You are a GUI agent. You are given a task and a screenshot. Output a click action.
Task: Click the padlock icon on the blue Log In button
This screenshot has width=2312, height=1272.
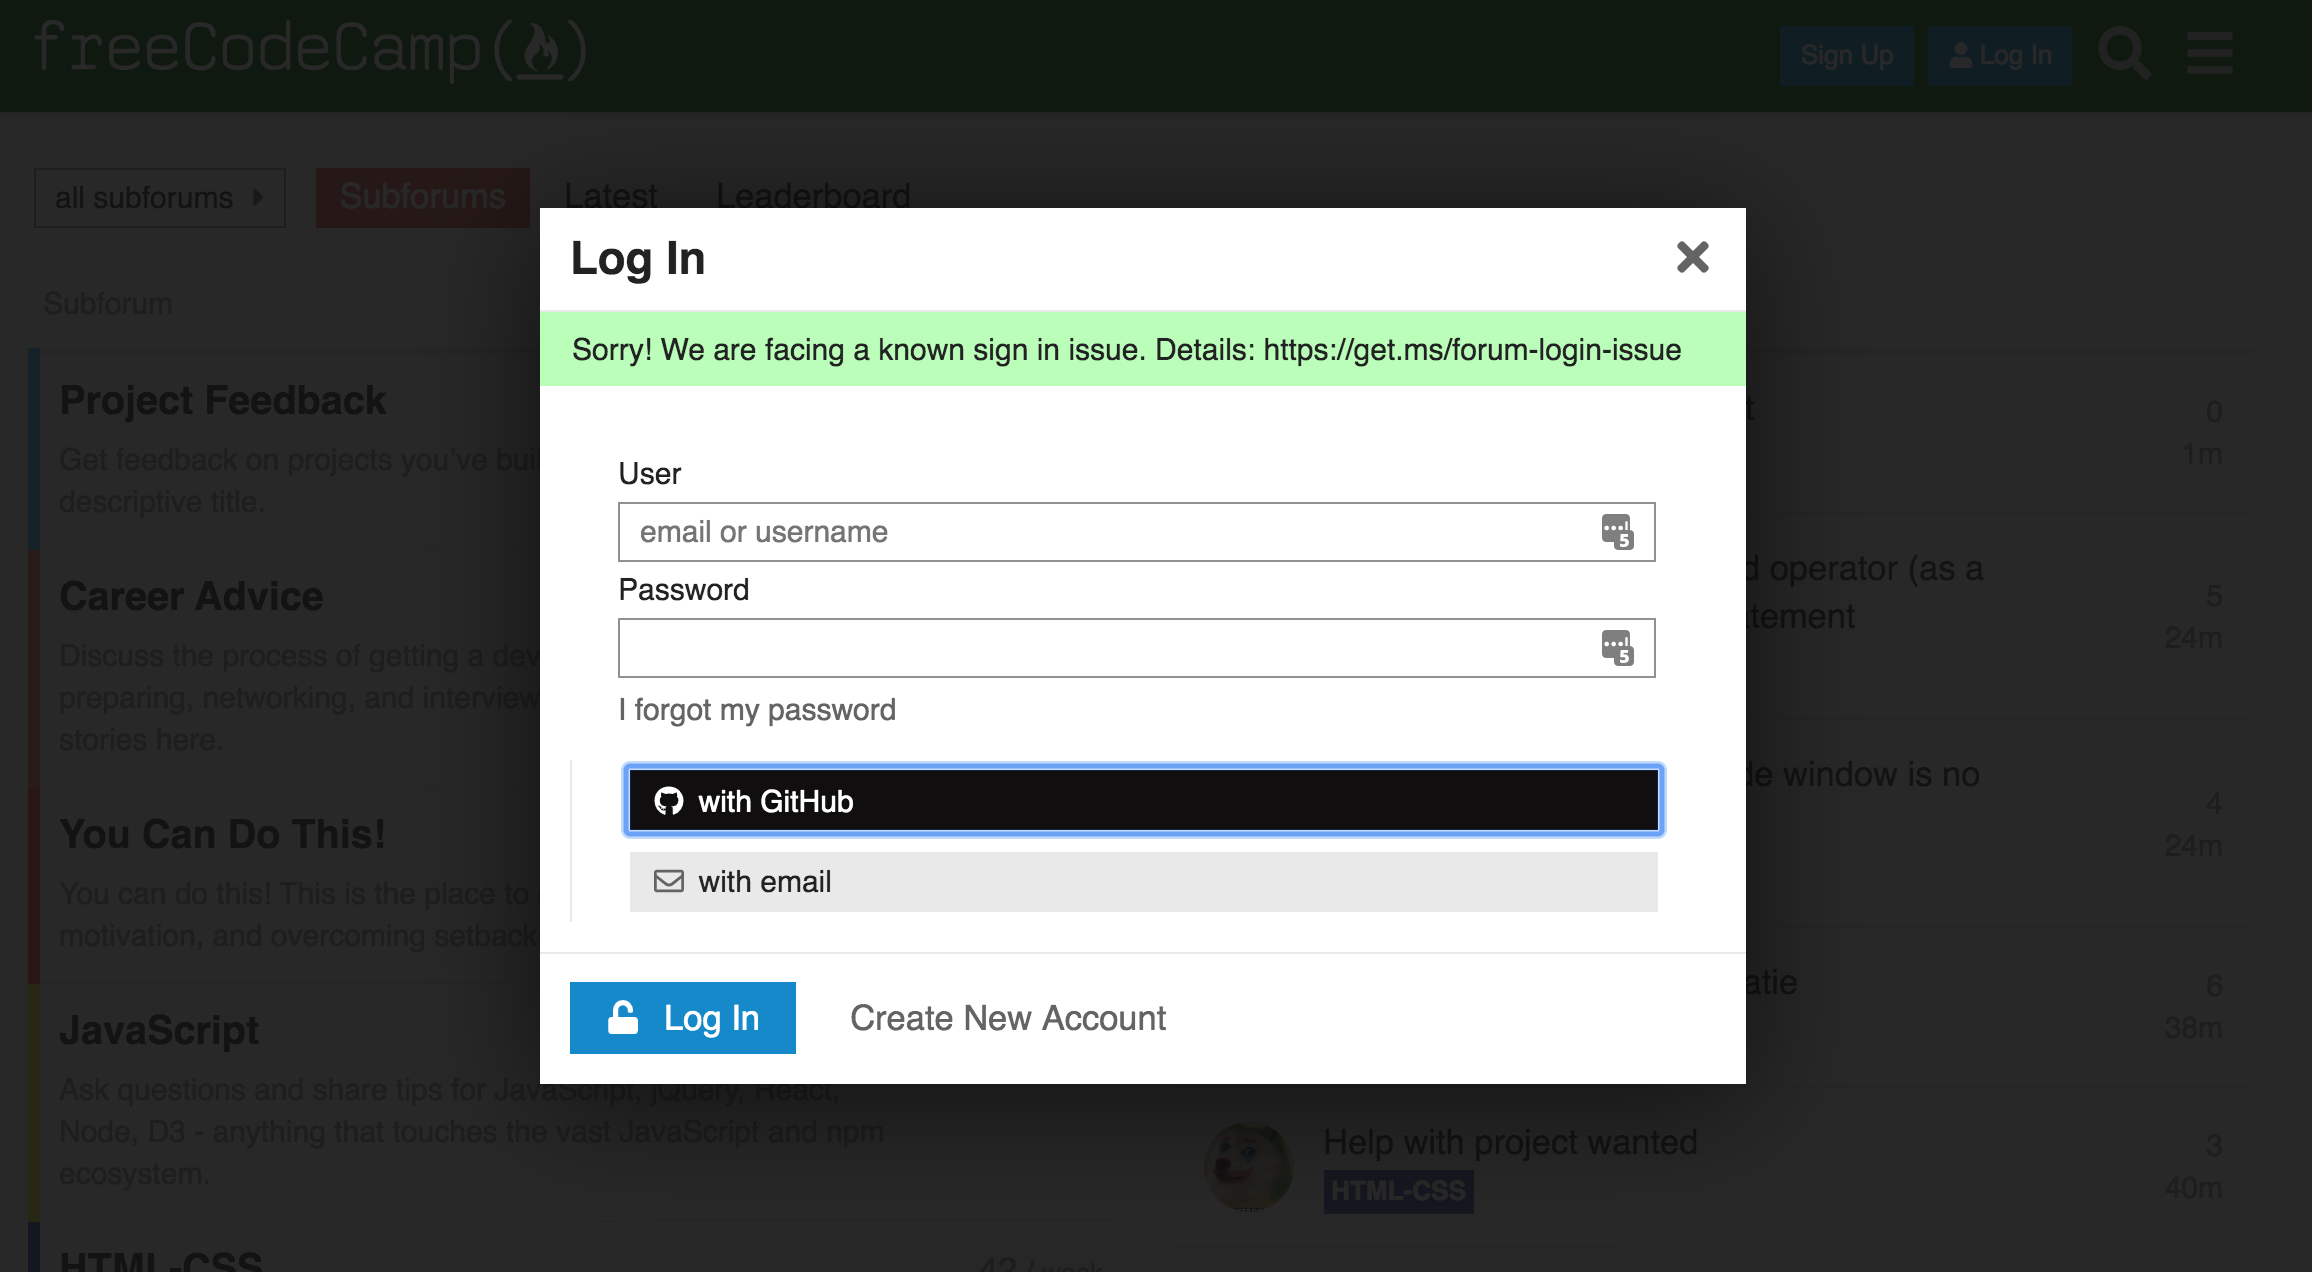622,1018
